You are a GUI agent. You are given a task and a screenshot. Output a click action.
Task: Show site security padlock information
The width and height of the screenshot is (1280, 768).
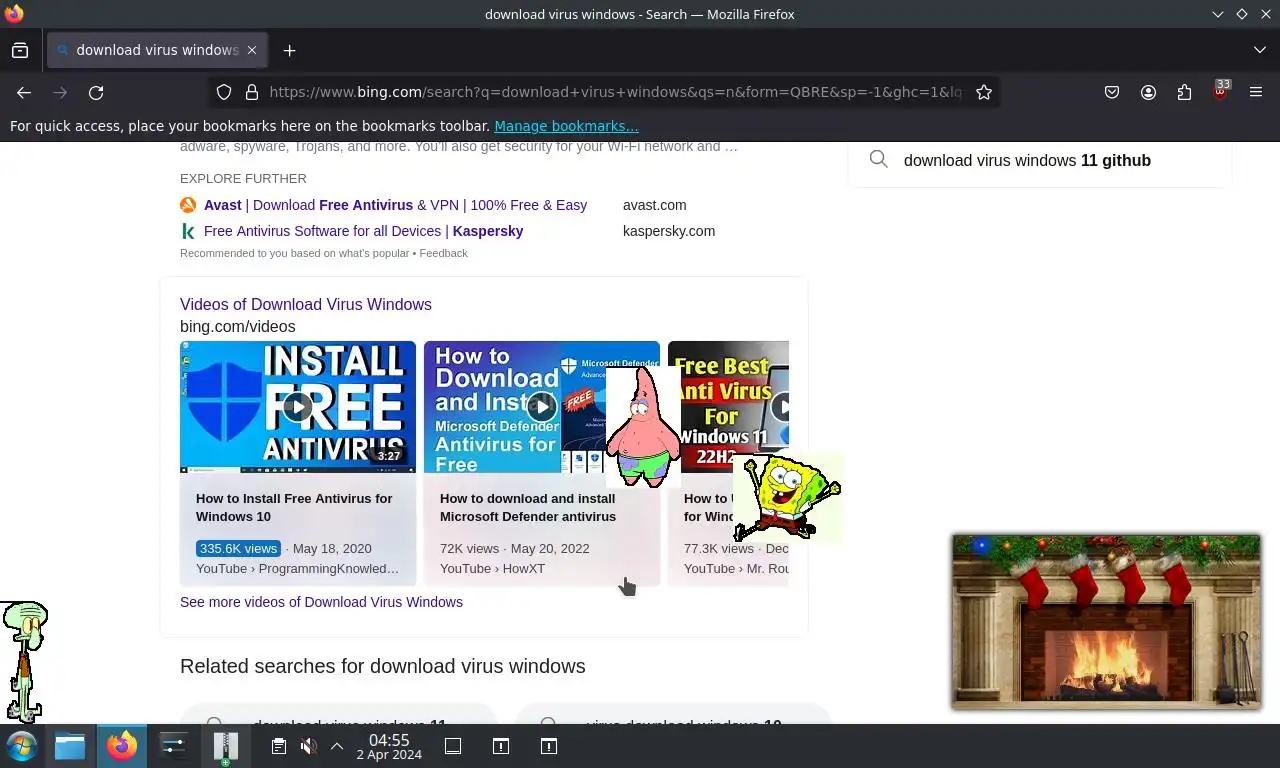252,92
